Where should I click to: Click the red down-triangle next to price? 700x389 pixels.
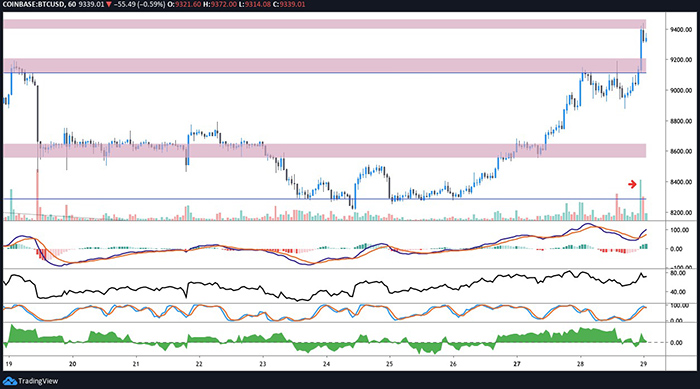(x=108, y=4)
